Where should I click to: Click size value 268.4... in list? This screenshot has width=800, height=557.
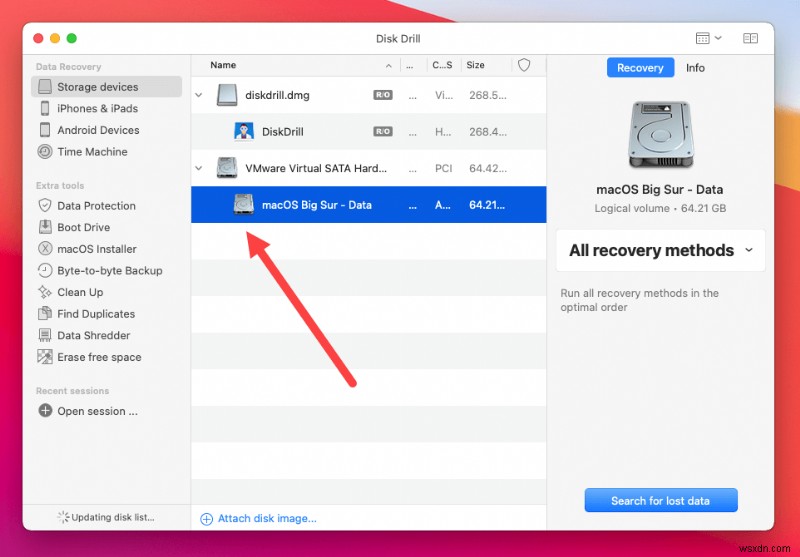[488, 132]
